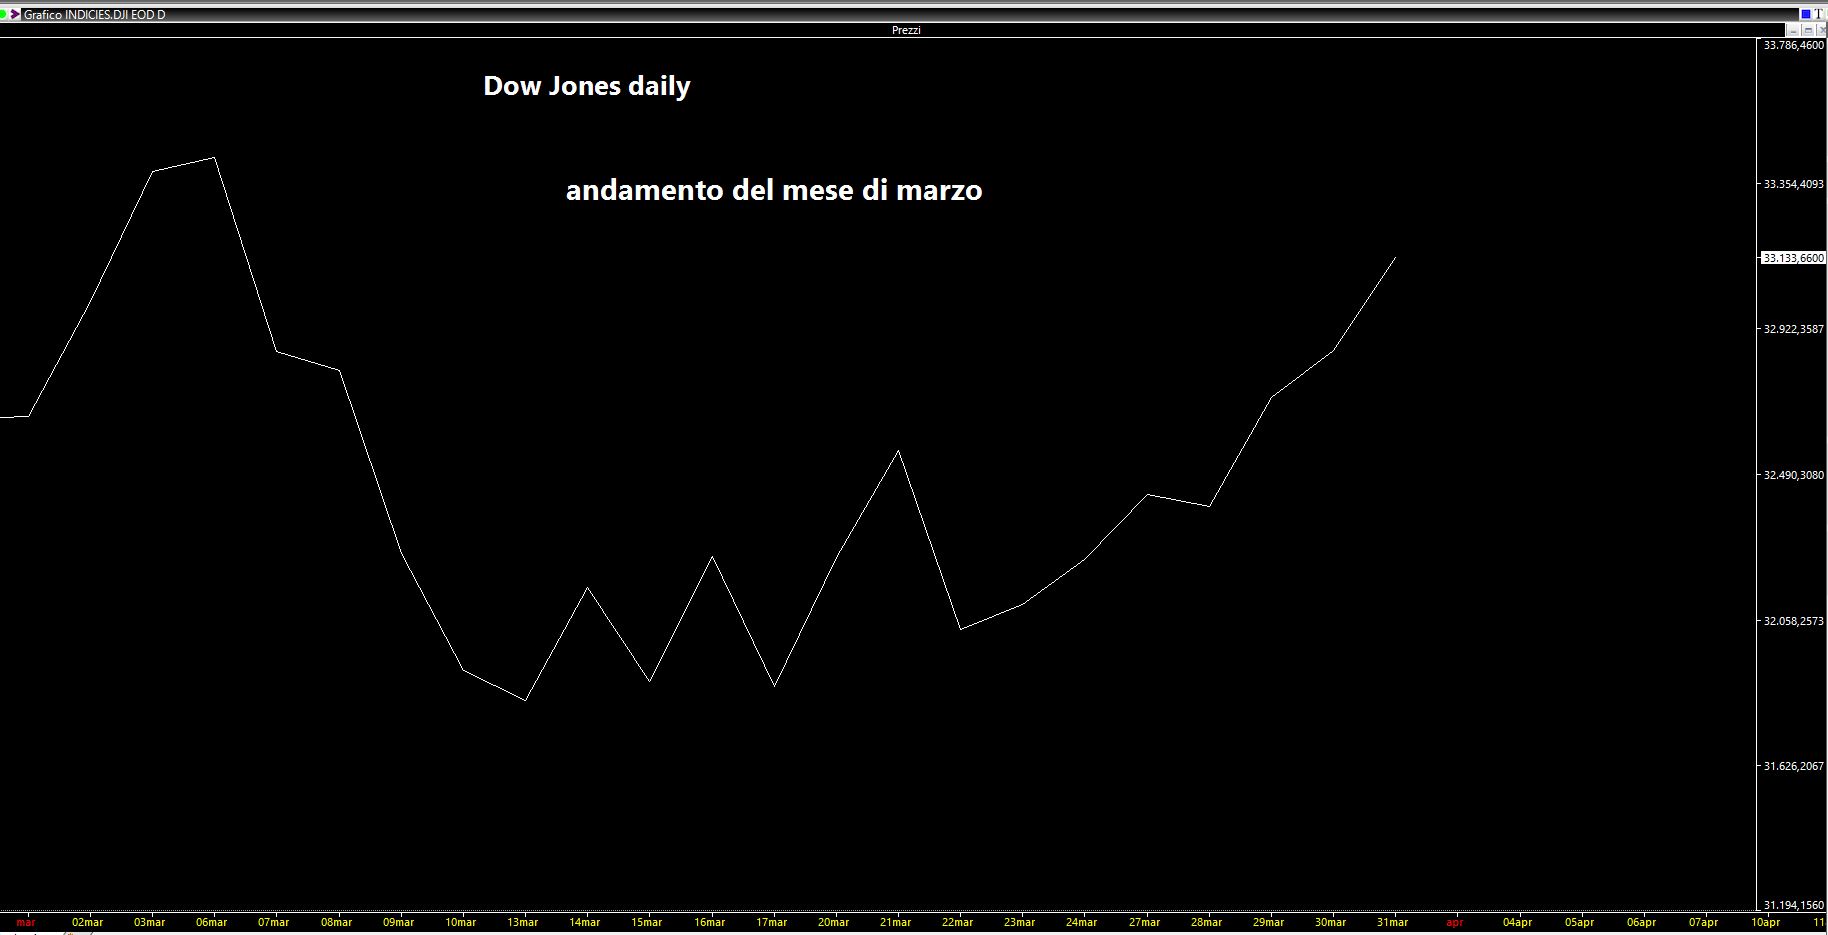Click the 17mar date on time axis
The width and height of the screenshot is (1828, 935).
coord(772,923)
